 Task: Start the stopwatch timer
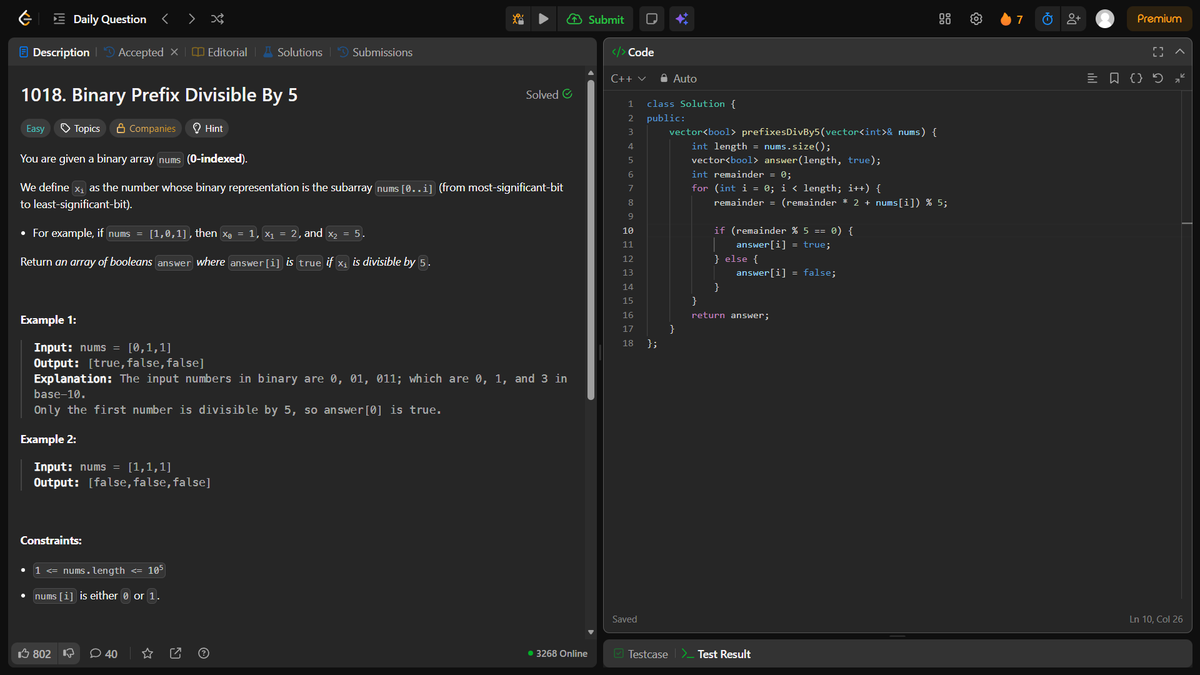(1047, 19)
